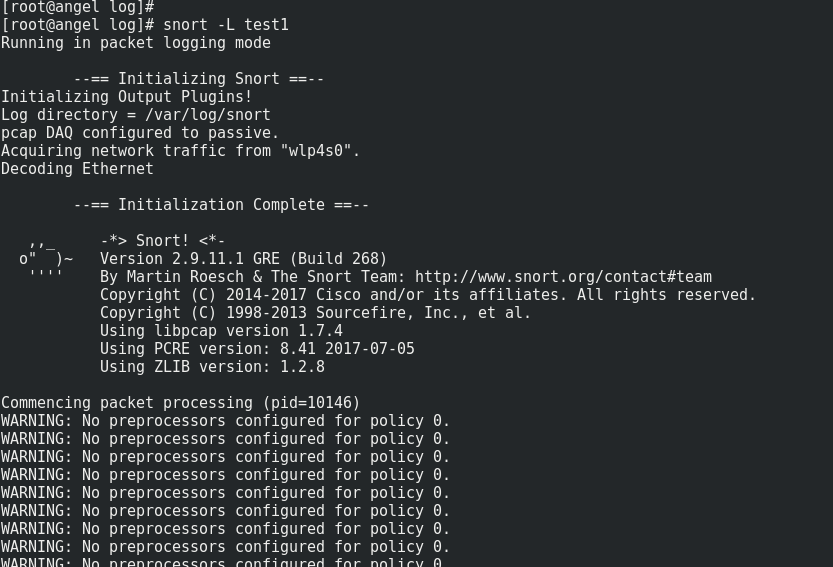Screen dimensions: 833x567
Task: Click the Sourcefire 1998-2013 copyright line
Action: pyautogui.click(x=315, y=313)
